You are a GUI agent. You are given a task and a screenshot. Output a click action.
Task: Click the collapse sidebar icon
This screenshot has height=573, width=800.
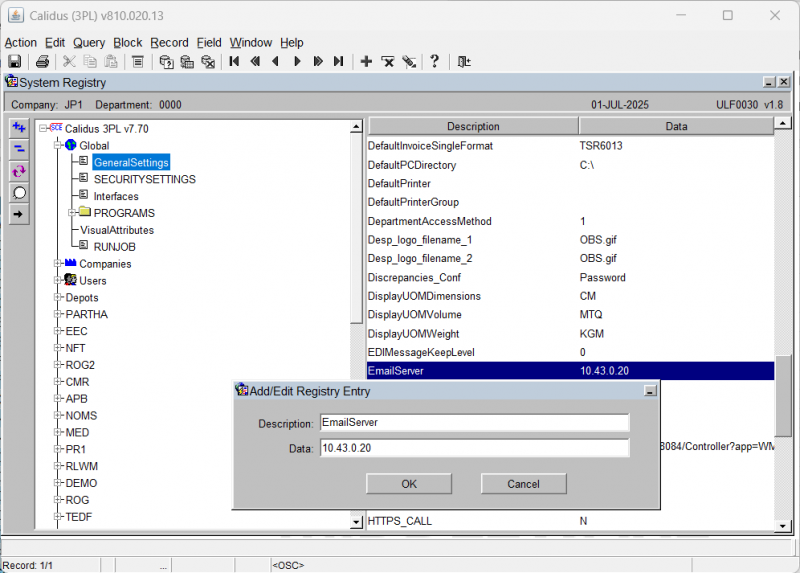(x=19, y=149)
